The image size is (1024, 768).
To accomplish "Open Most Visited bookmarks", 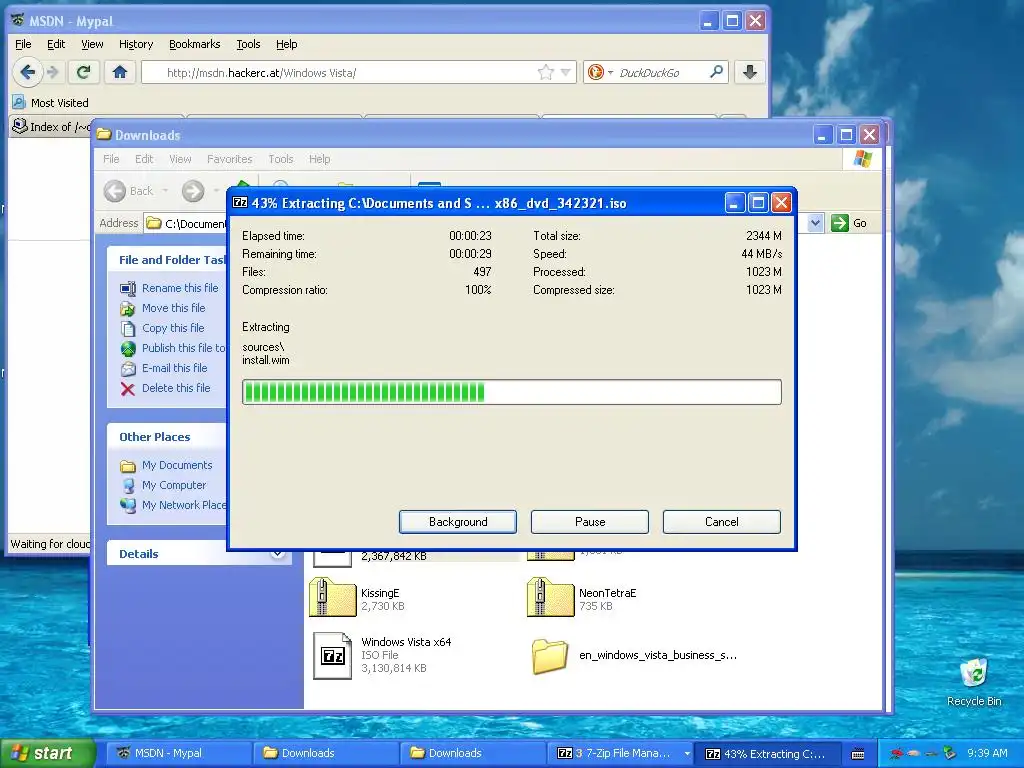I will [50, 103].
